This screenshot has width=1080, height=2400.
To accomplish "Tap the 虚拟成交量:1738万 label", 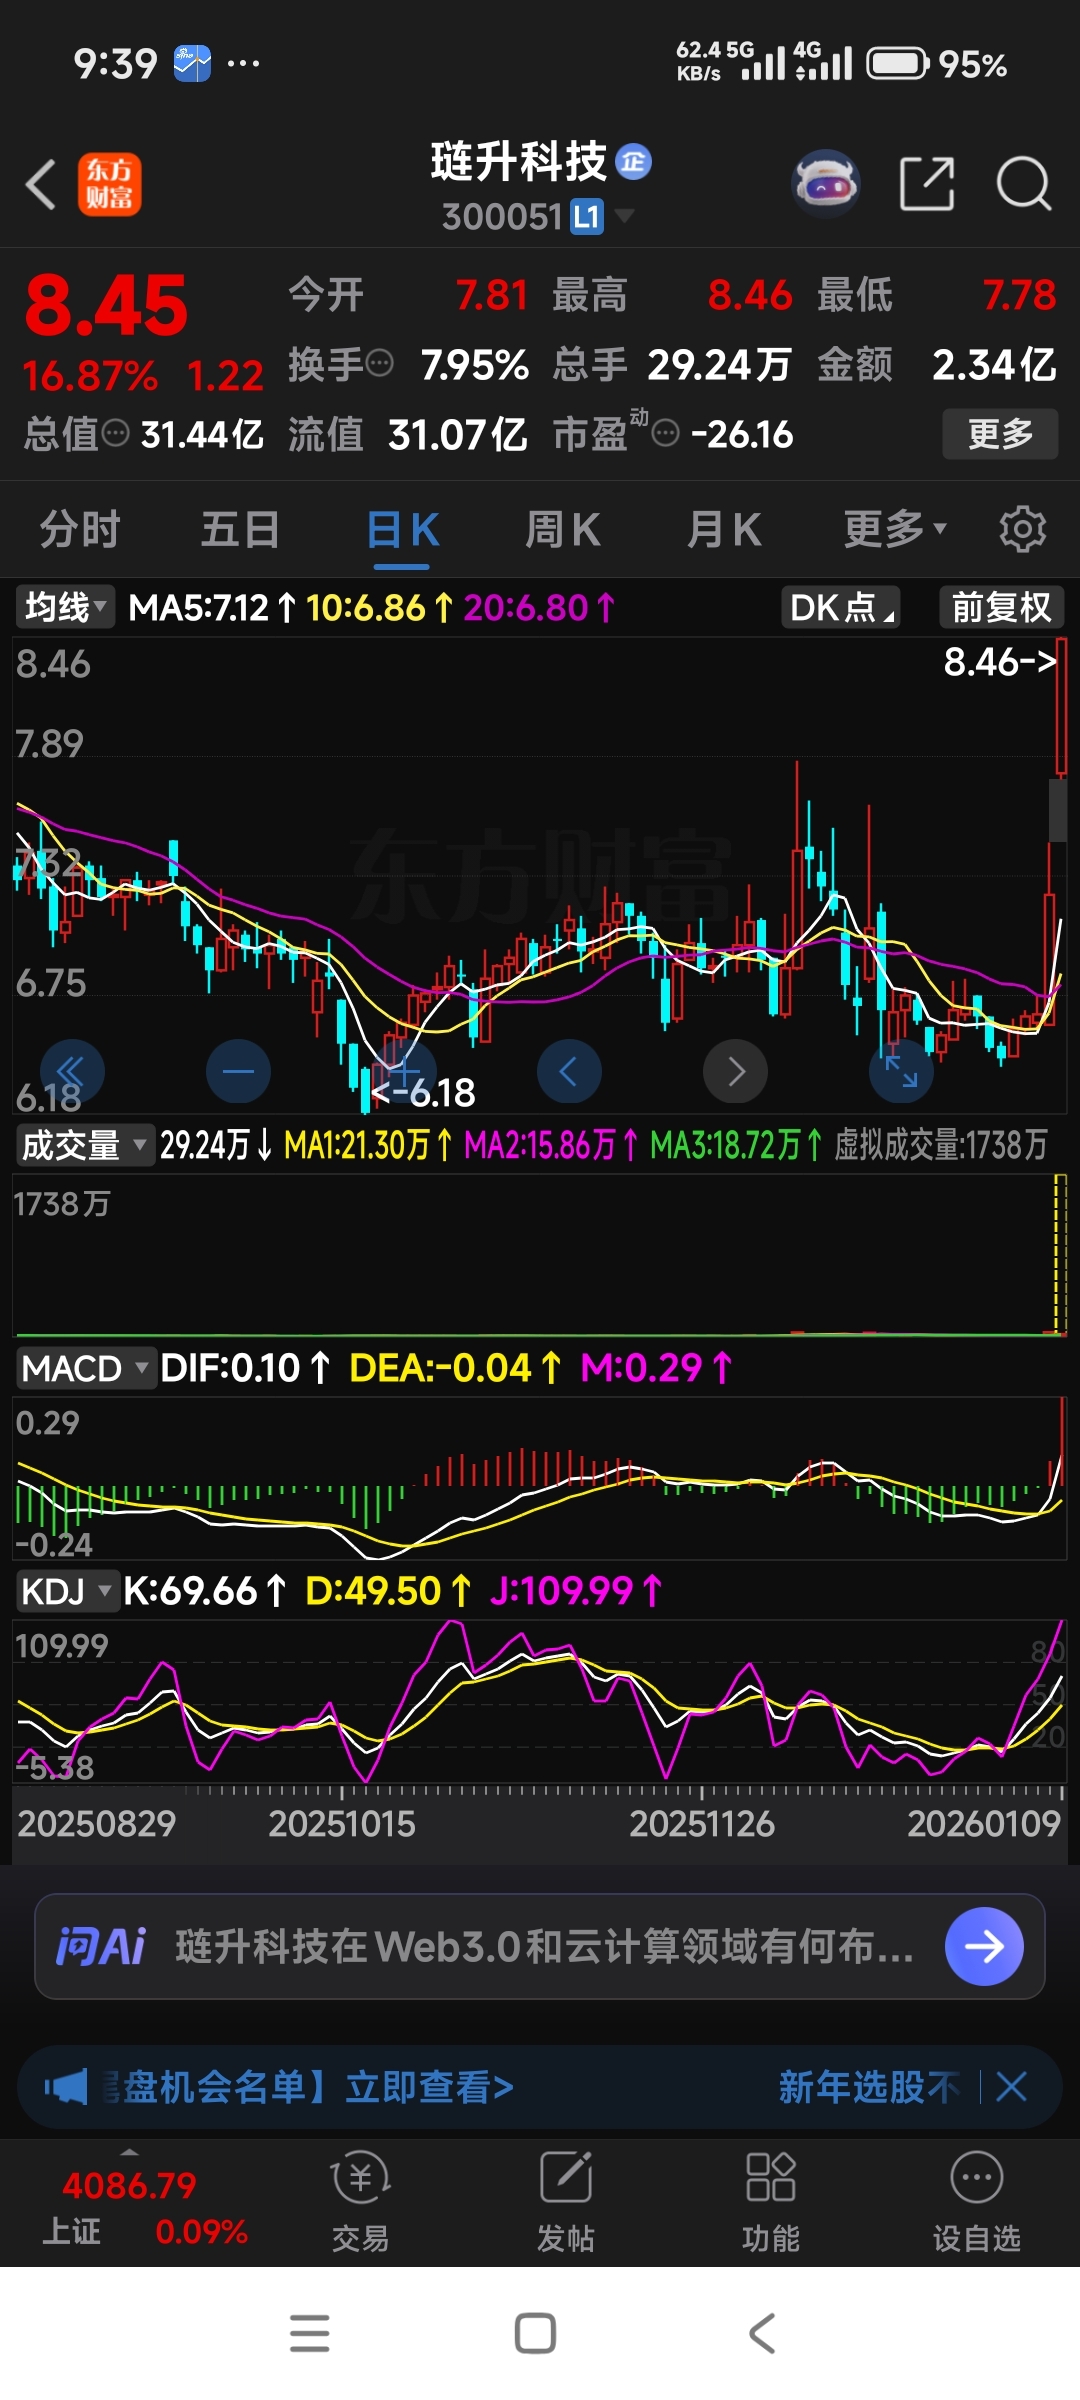I will pyautogui.click(x=941, y=1144).
